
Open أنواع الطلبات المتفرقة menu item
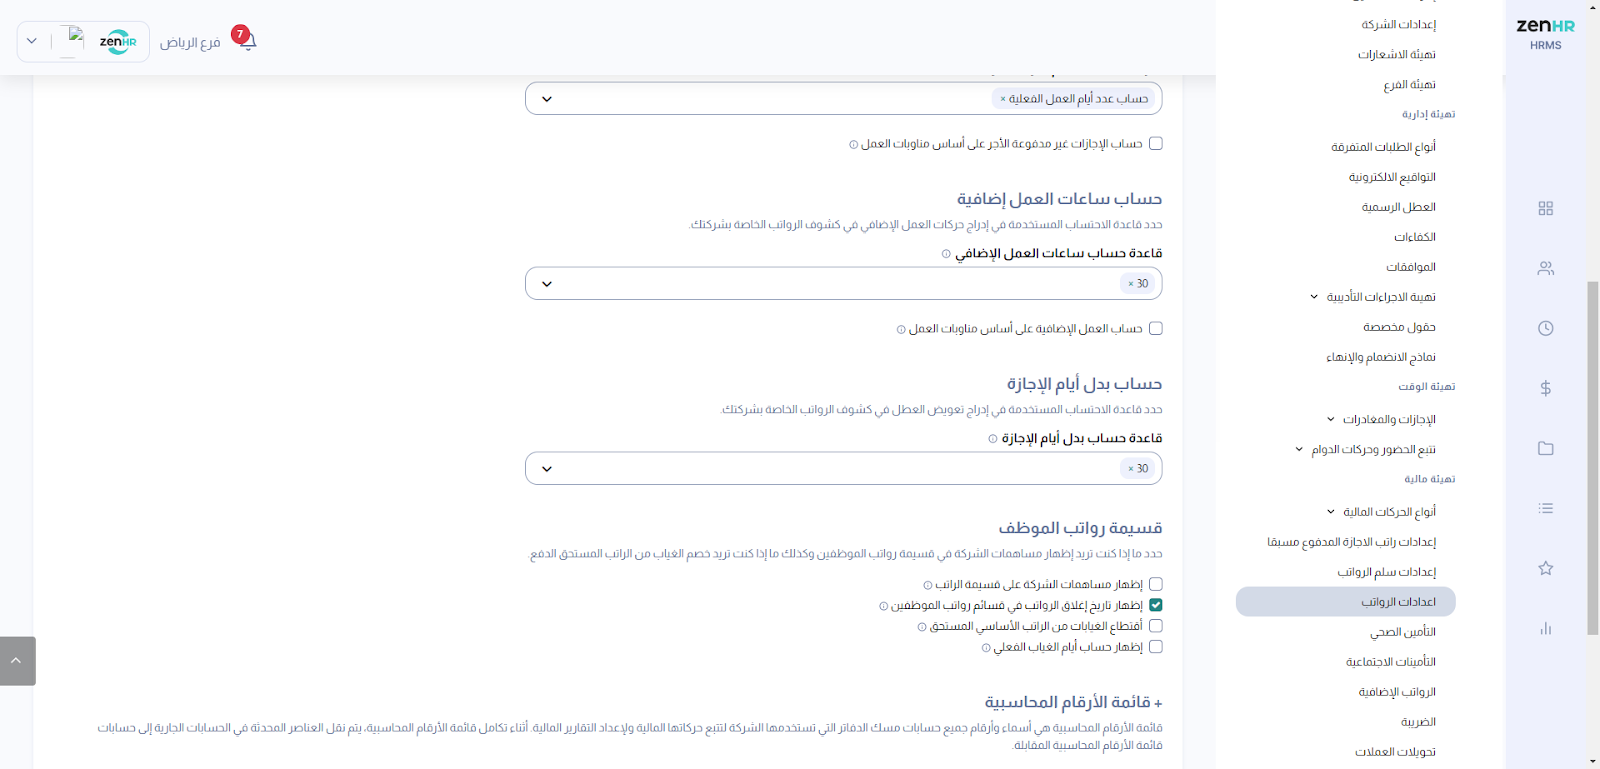click(1383, 147)
